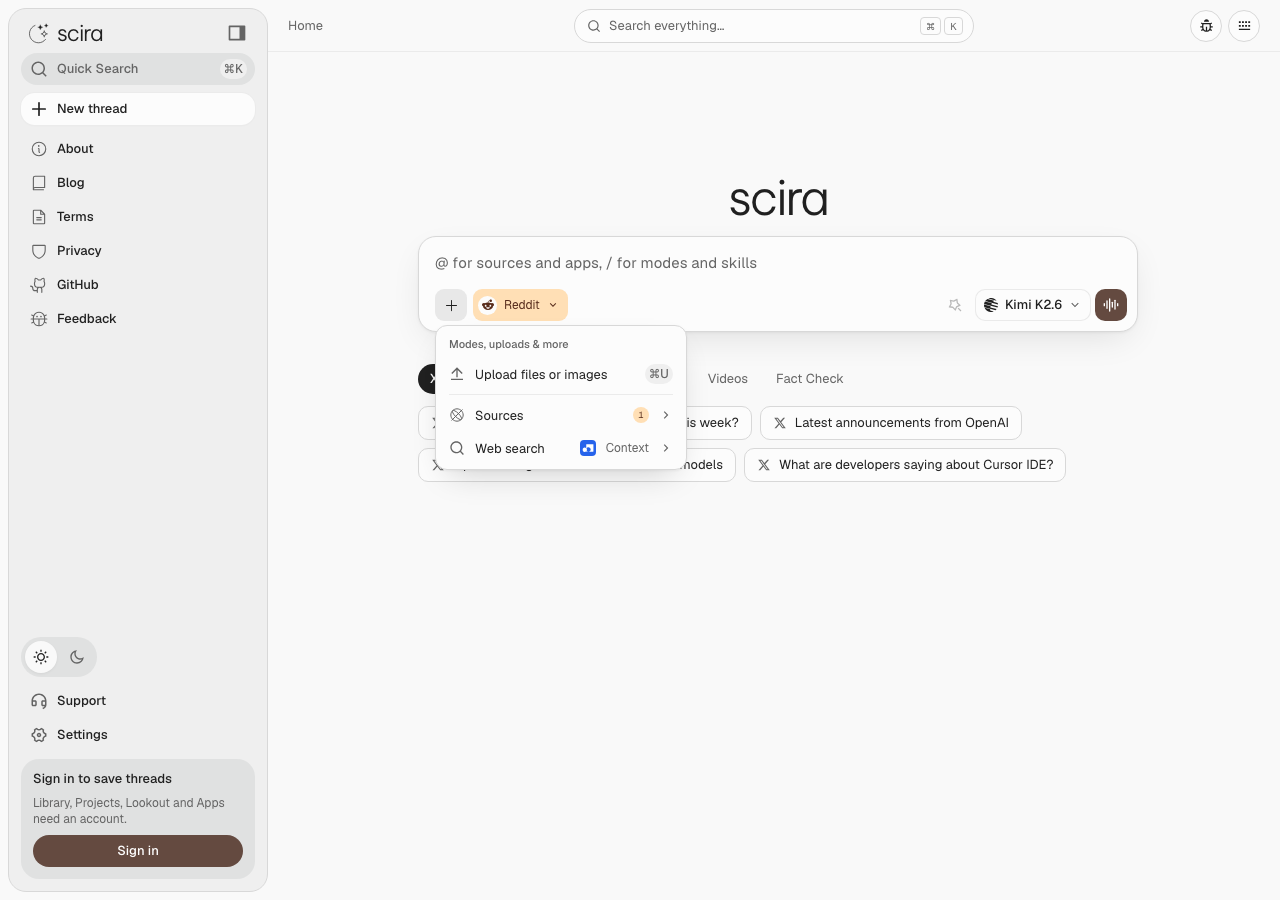1280x900 pixels.
Task: Switch to light theme with the sun toggle
Action: (x=41, y=657)
